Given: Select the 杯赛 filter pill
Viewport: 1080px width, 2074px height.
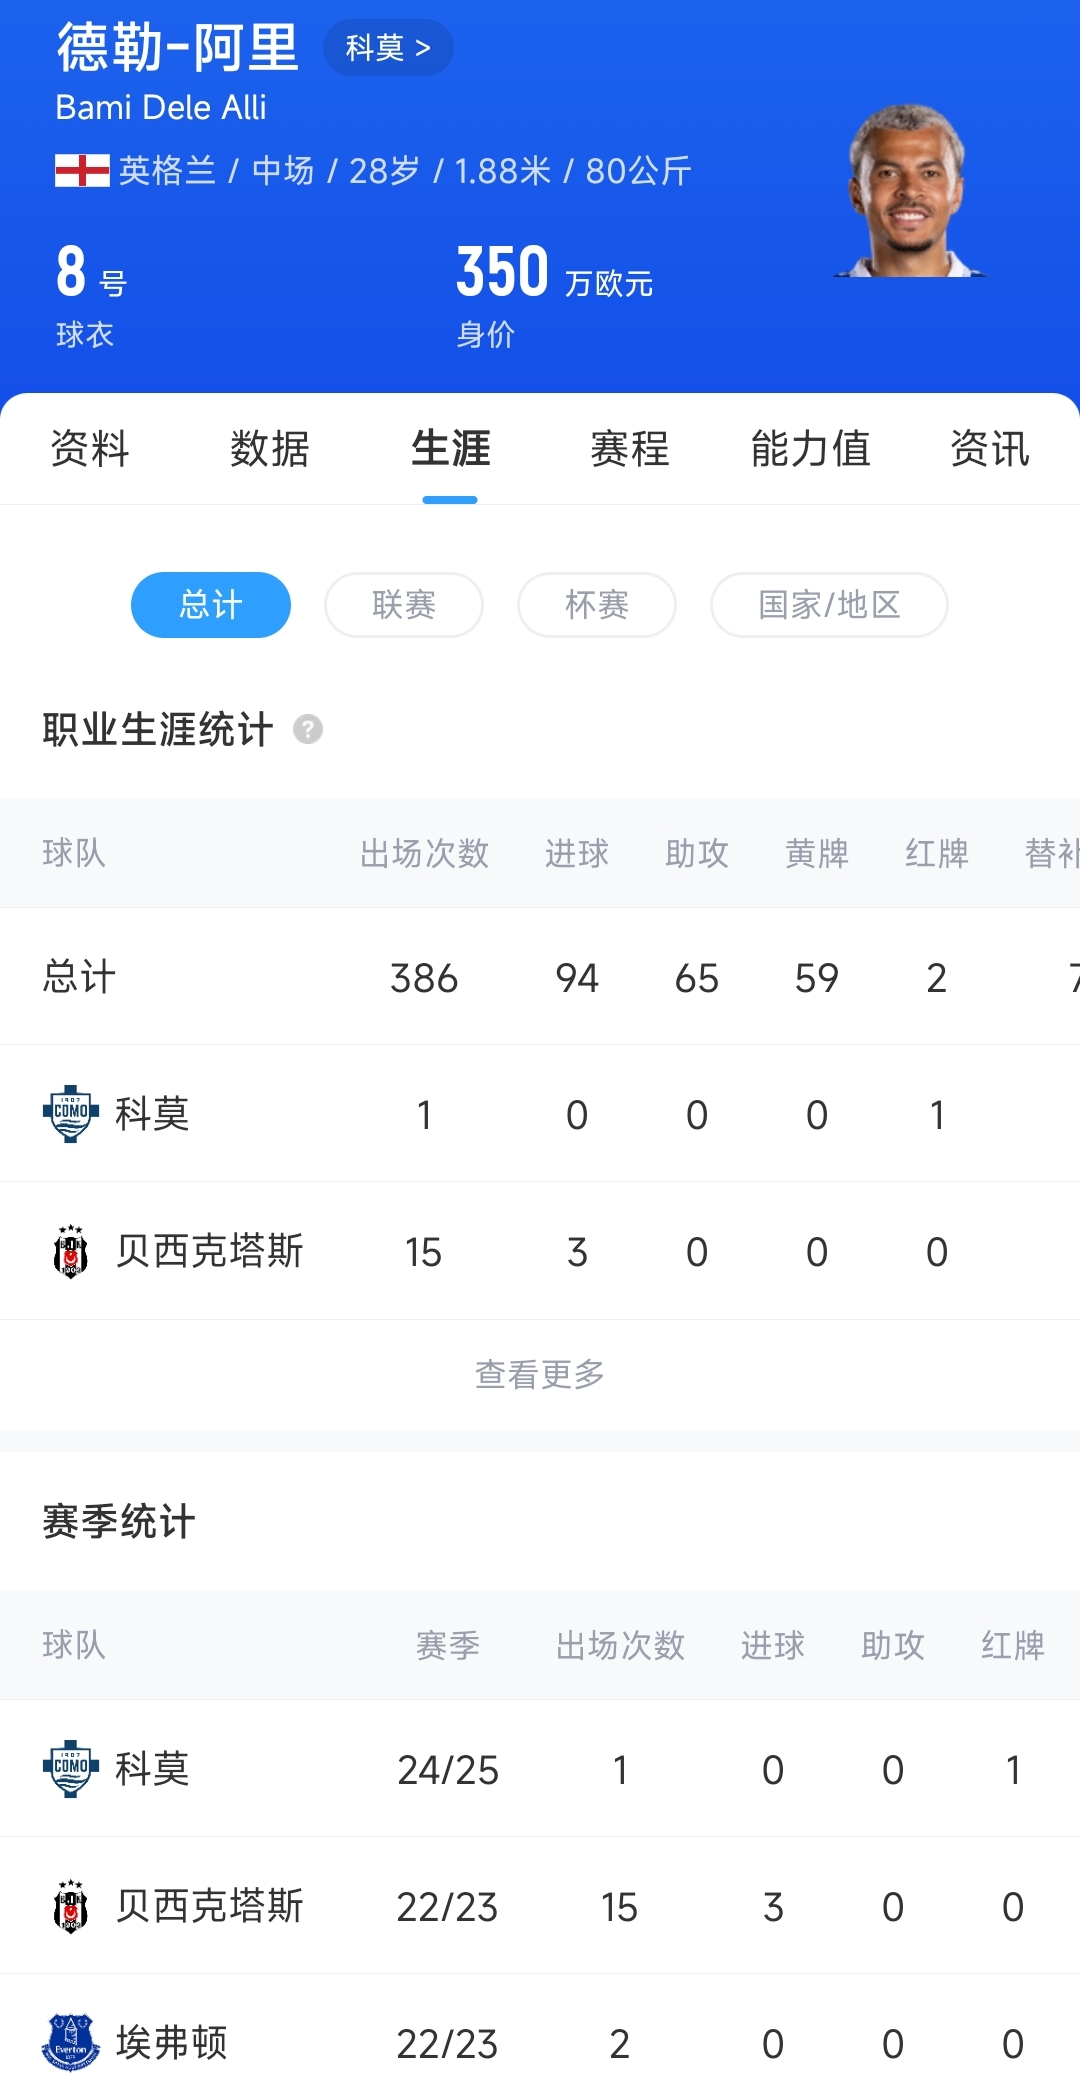Looking at the screenshot, I should pos(597,605).
